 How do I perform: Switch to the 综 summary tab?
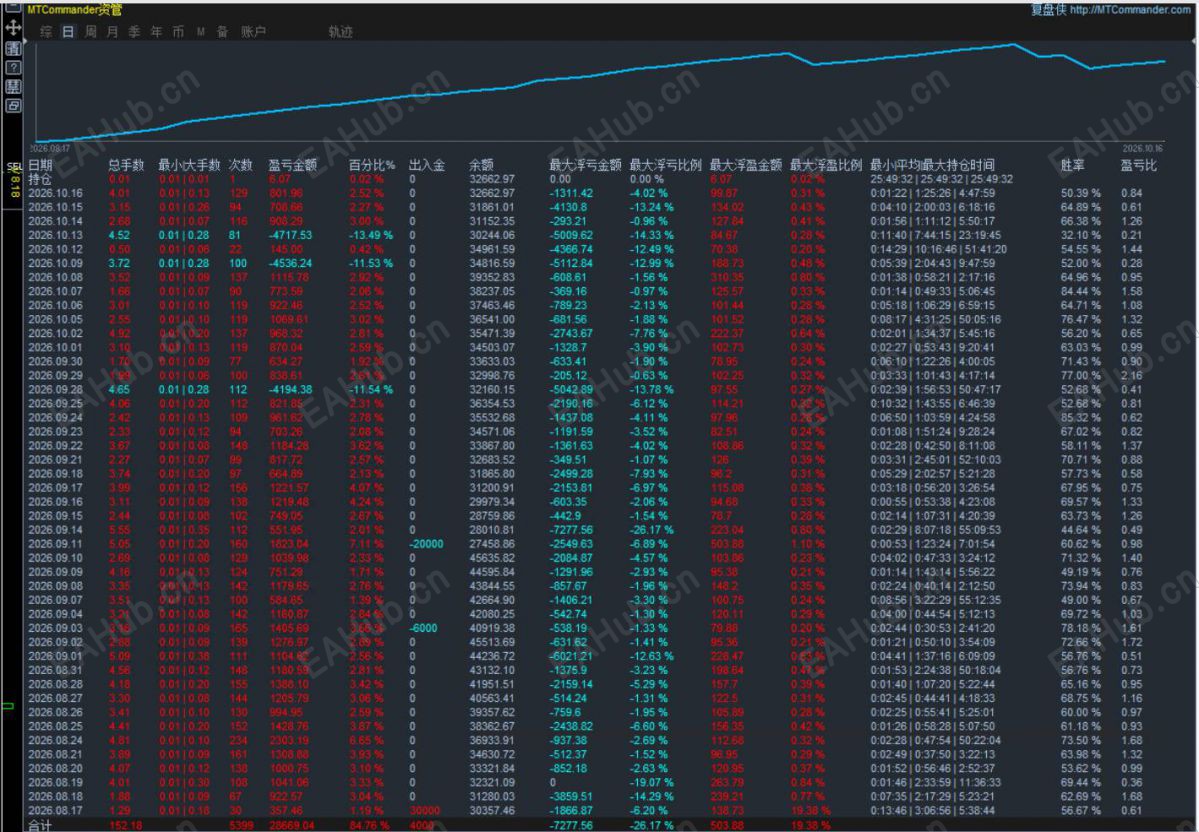point(46,31)
